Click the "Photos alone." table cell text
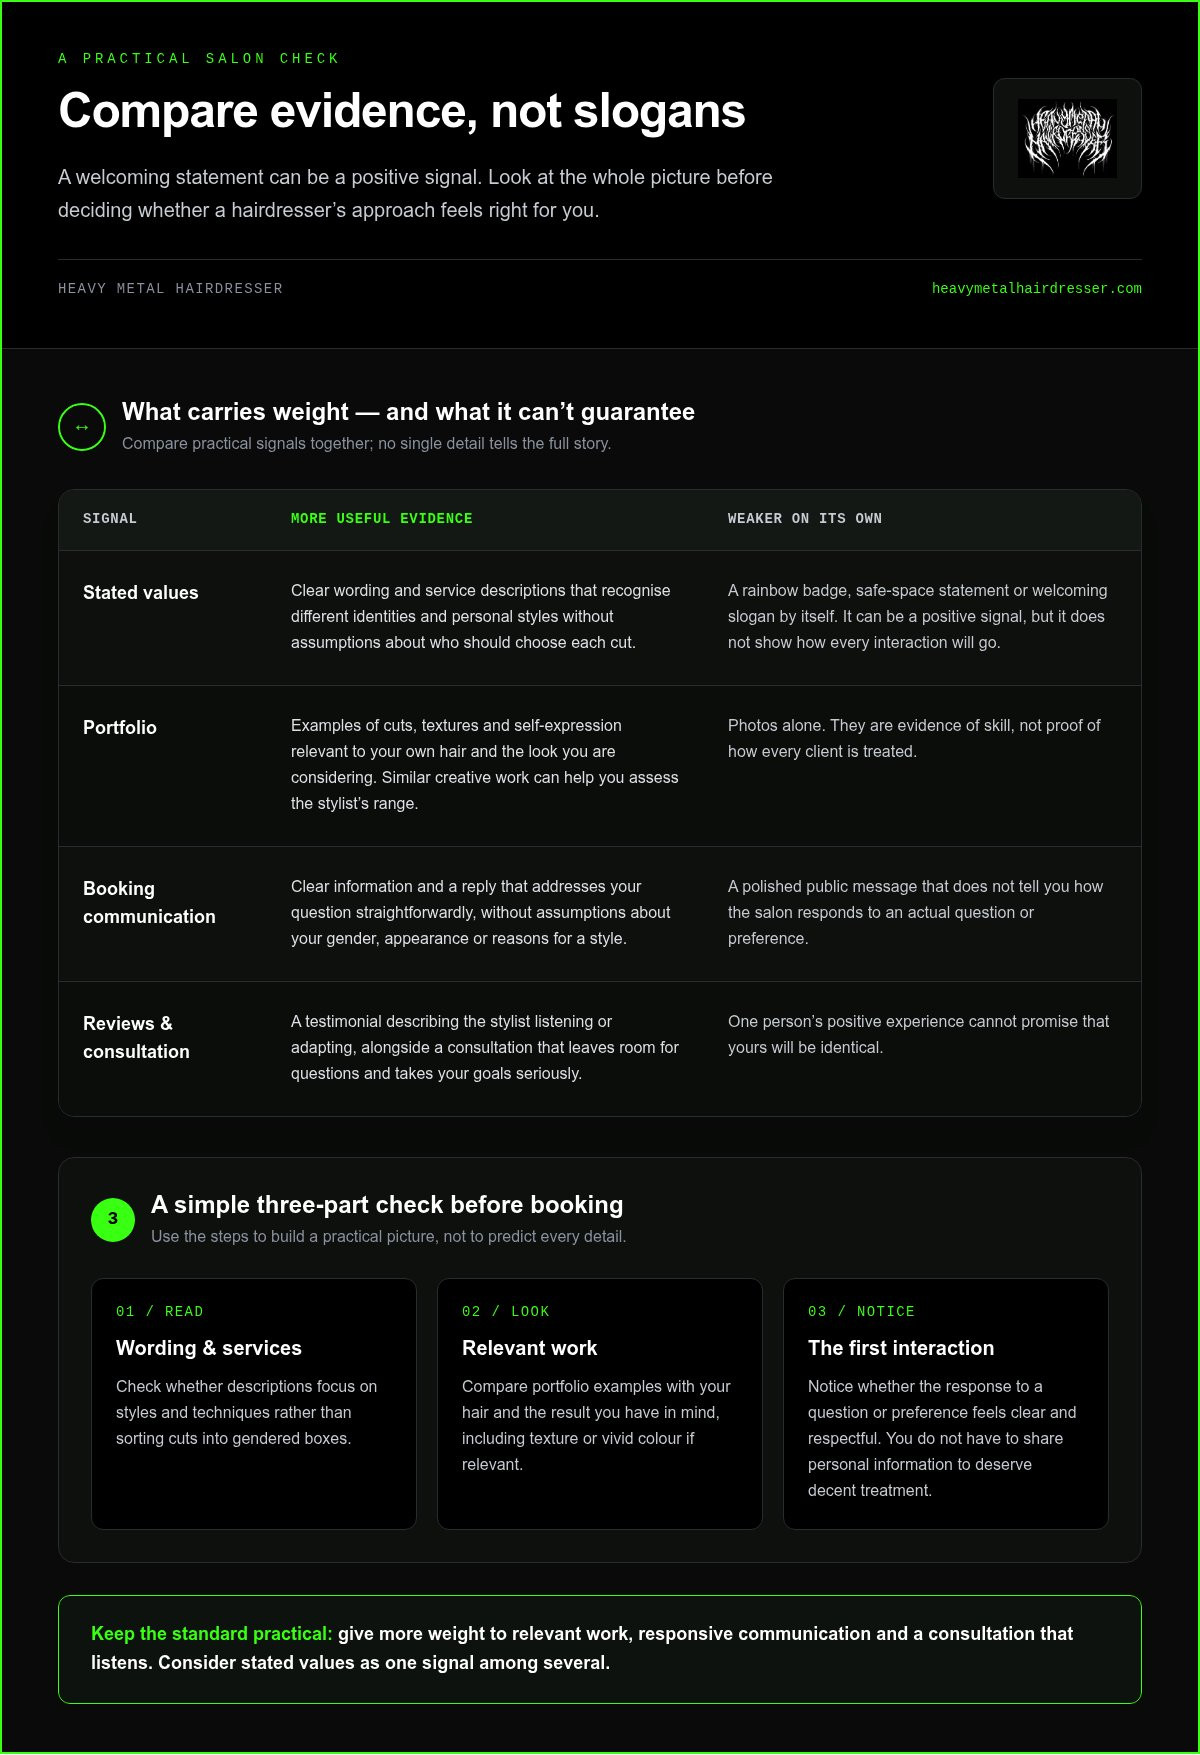 [914, 739]
